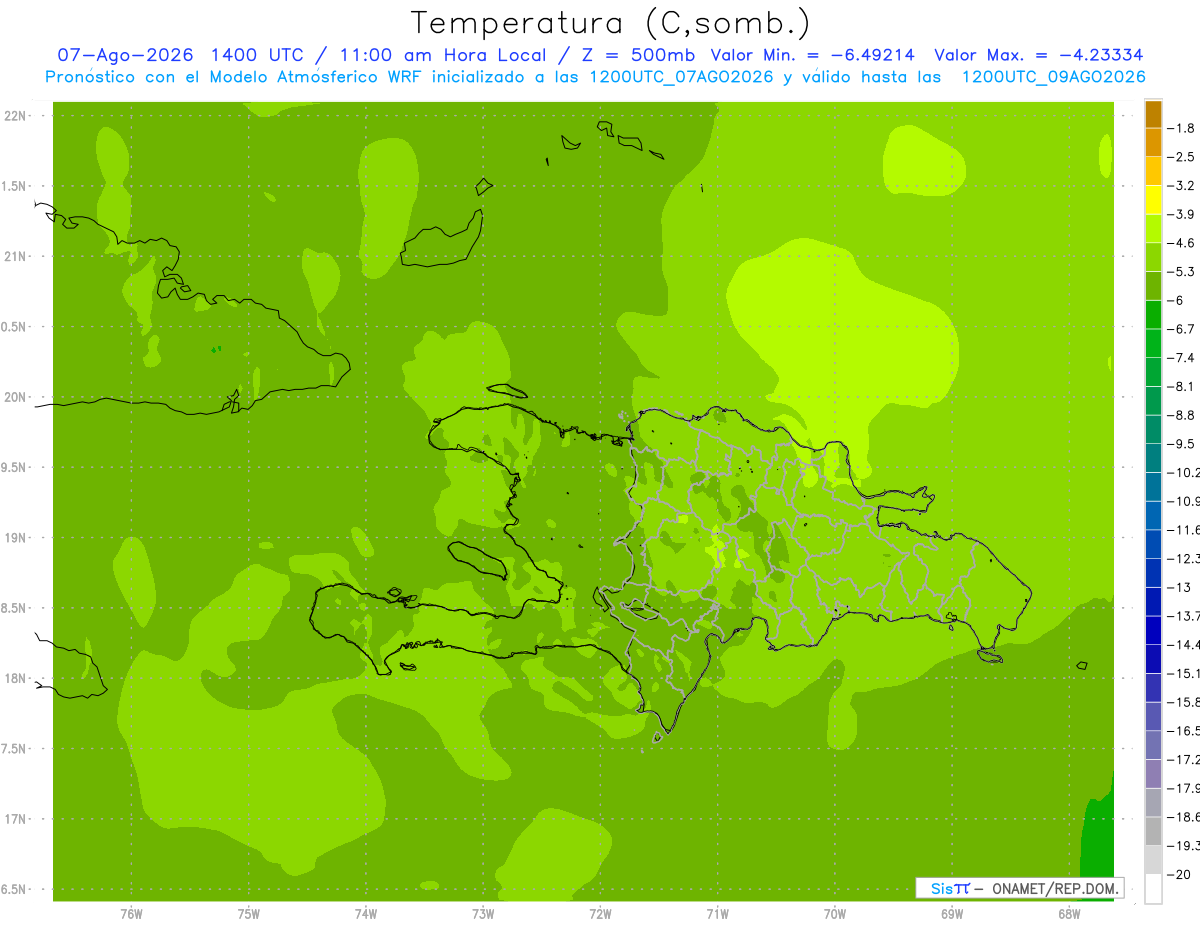Pick the amber swatch between -2.5 and -3.2

1153,171
